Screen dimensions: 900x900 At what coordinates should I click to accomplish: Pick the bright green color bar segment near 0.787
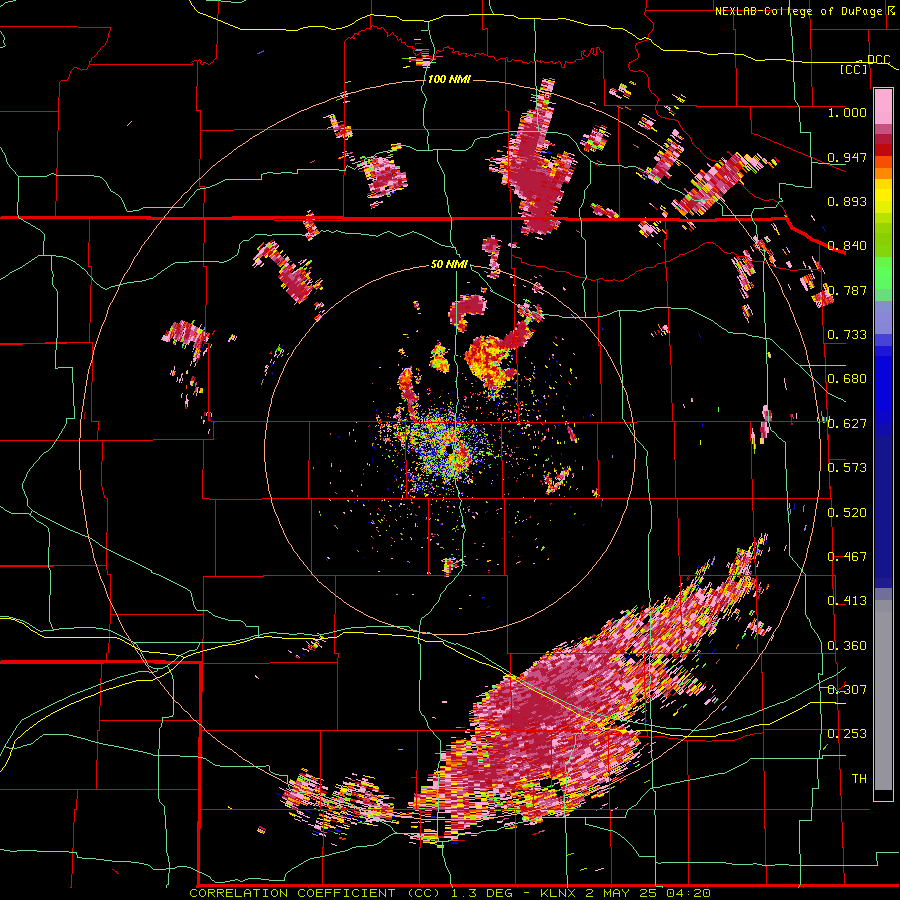[x=883, y=276]
